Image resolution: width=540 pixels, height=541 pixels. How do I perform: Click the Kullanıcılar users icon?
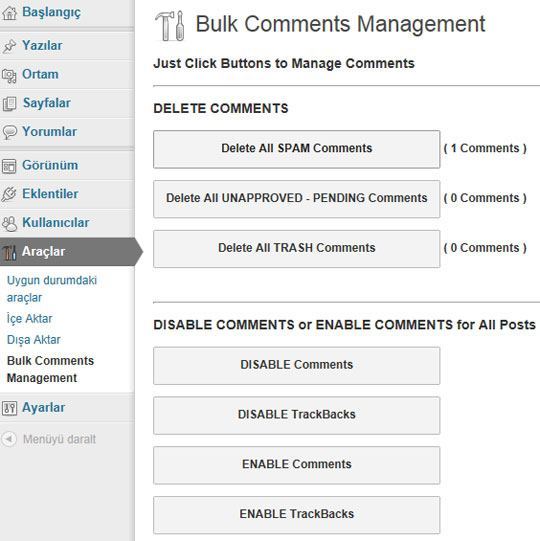(9, 223)
